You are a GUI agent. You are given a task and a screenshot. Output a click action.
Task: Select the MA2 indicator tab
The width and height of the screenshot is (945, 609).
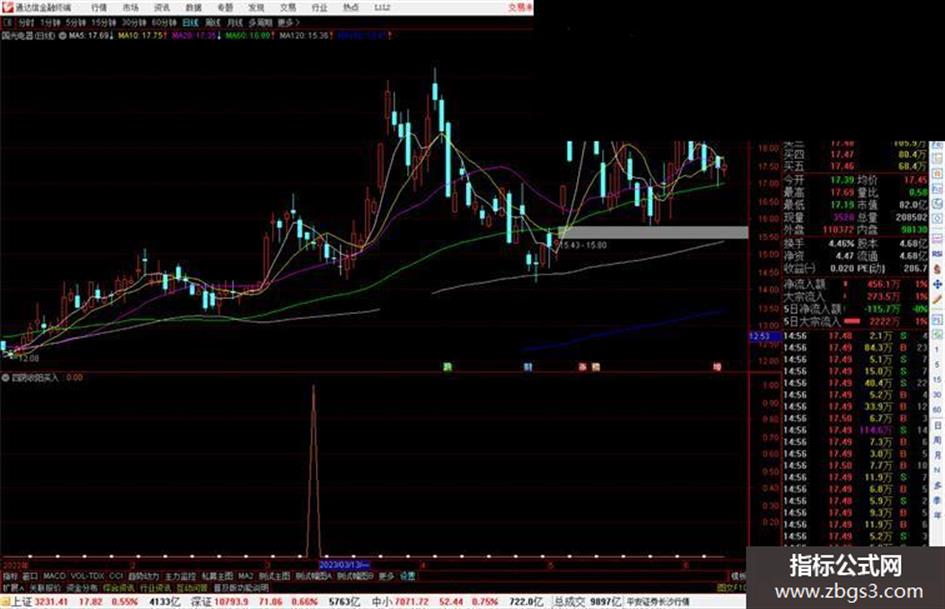point(246,576)
